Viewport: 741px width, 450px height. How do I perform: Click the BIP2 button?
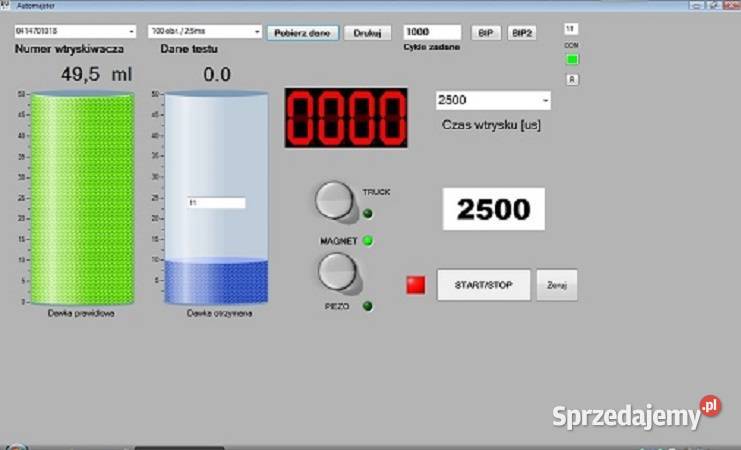522,32
